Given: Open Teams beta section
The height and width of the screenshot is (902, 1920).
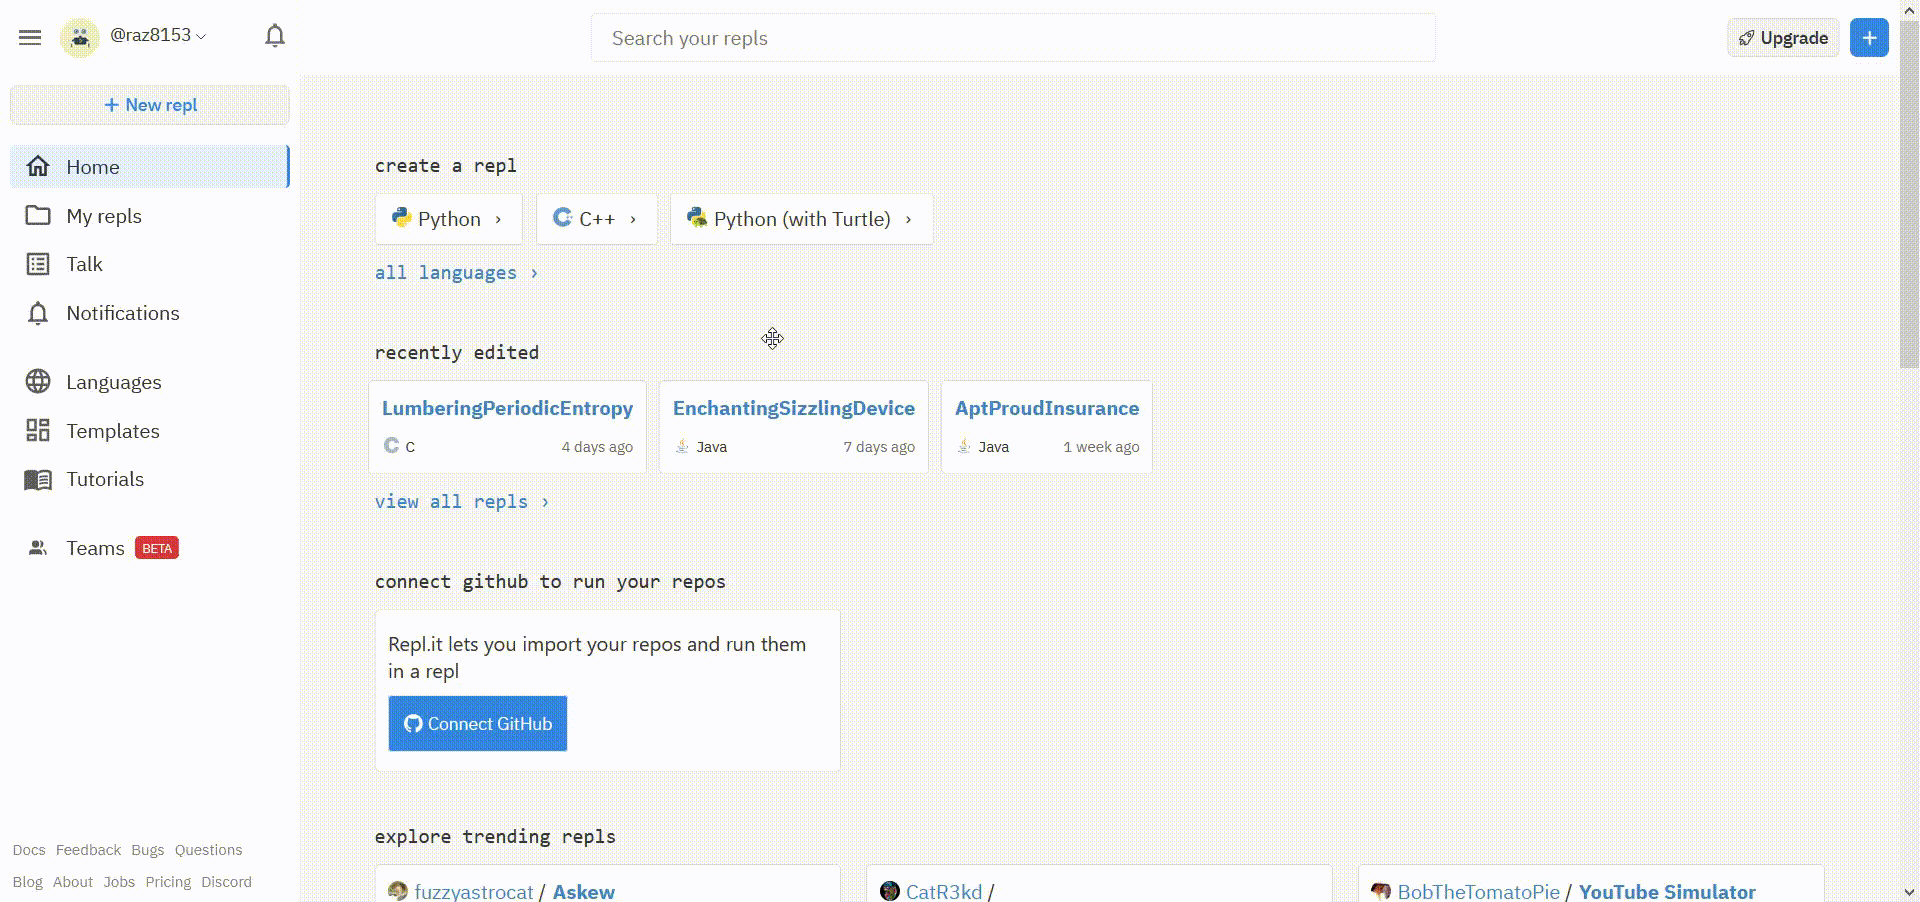Looking at the screenshot, I should 96,548.
